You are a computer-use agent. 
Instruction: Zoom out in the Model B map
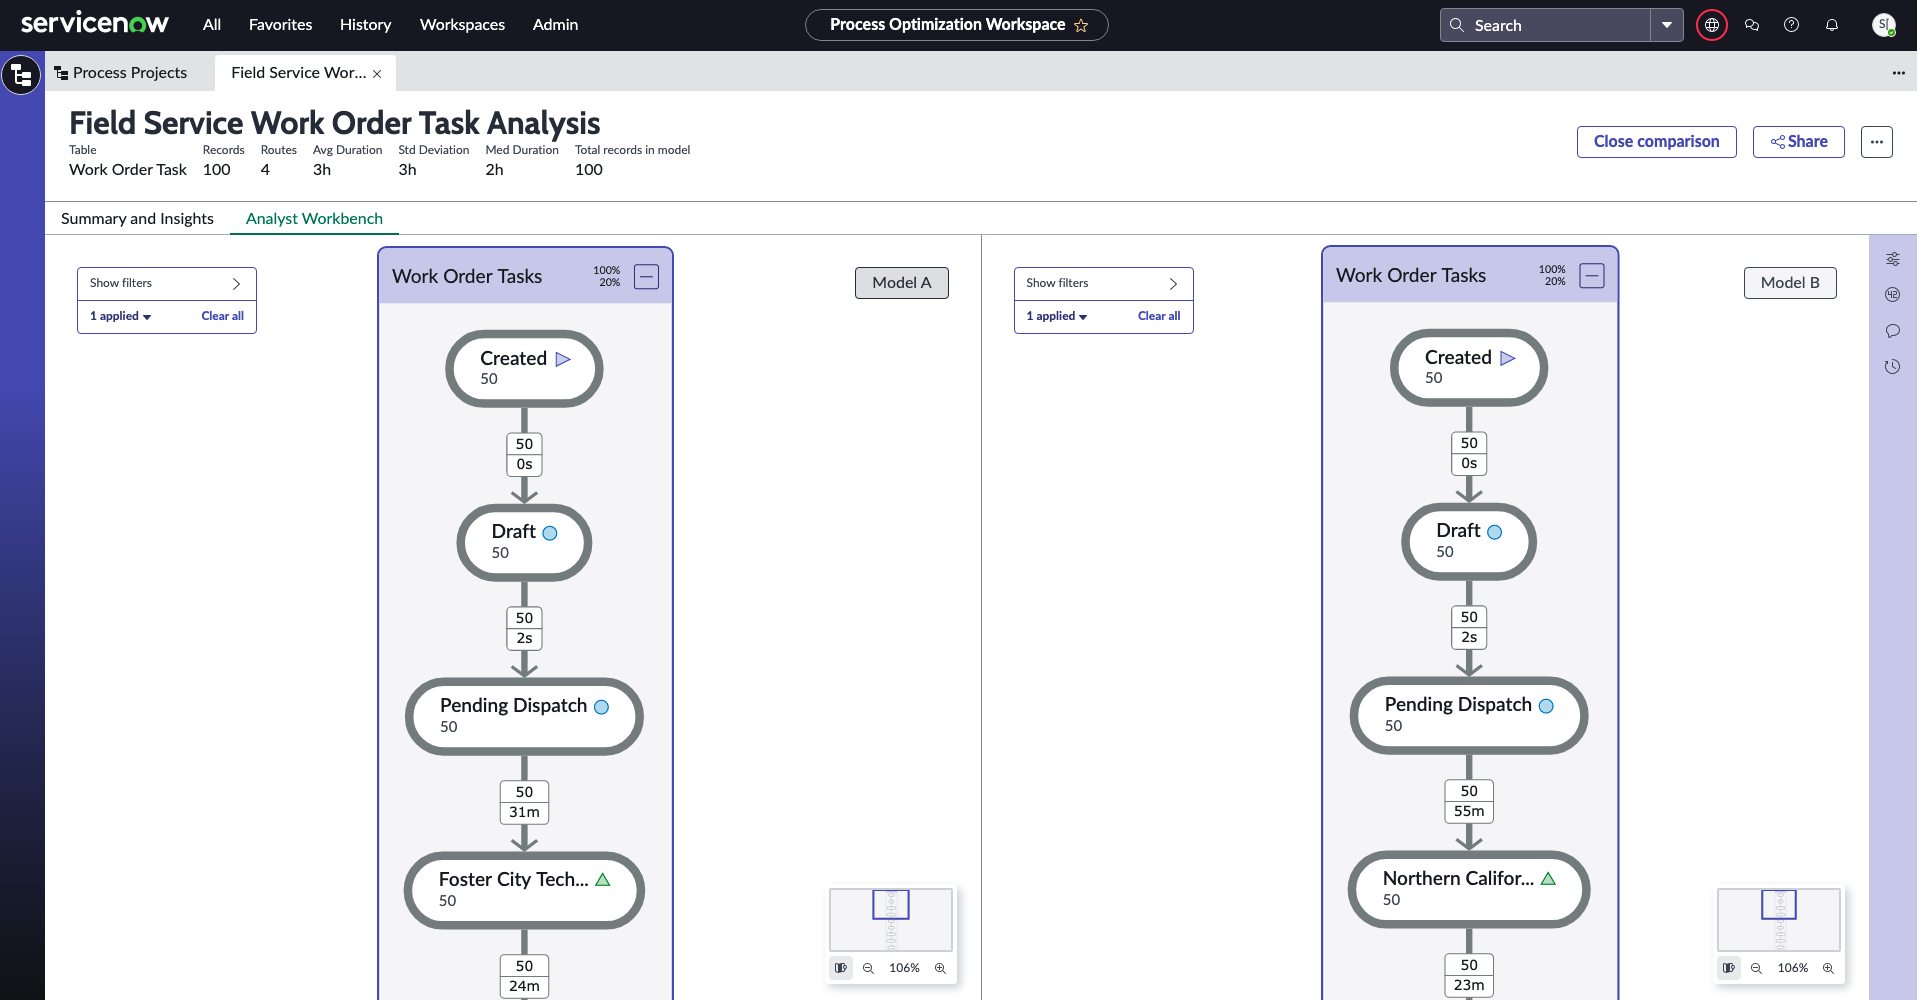click(1756, 968)
